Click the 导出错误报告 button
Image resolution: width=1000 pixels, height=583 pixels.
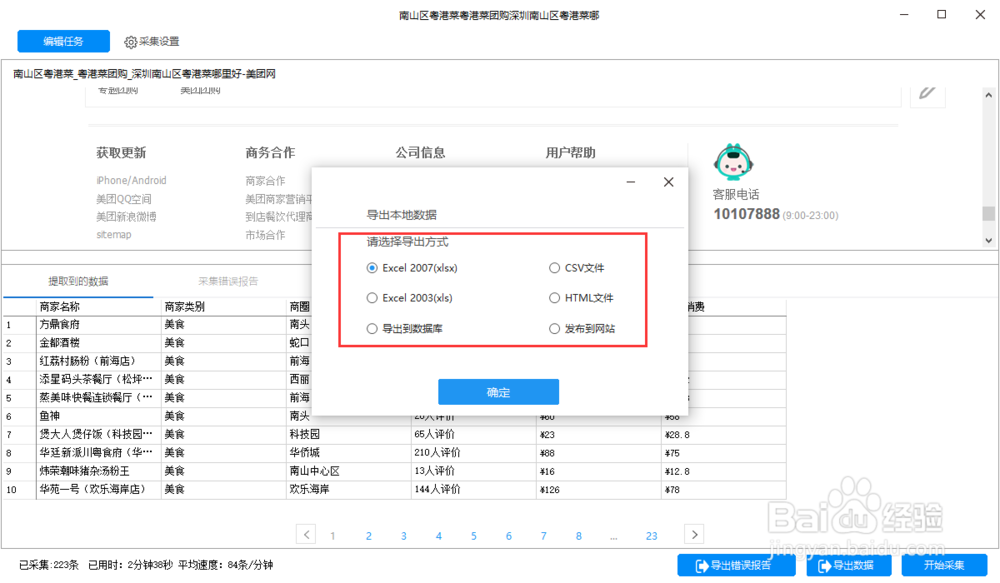pos(736,566)
